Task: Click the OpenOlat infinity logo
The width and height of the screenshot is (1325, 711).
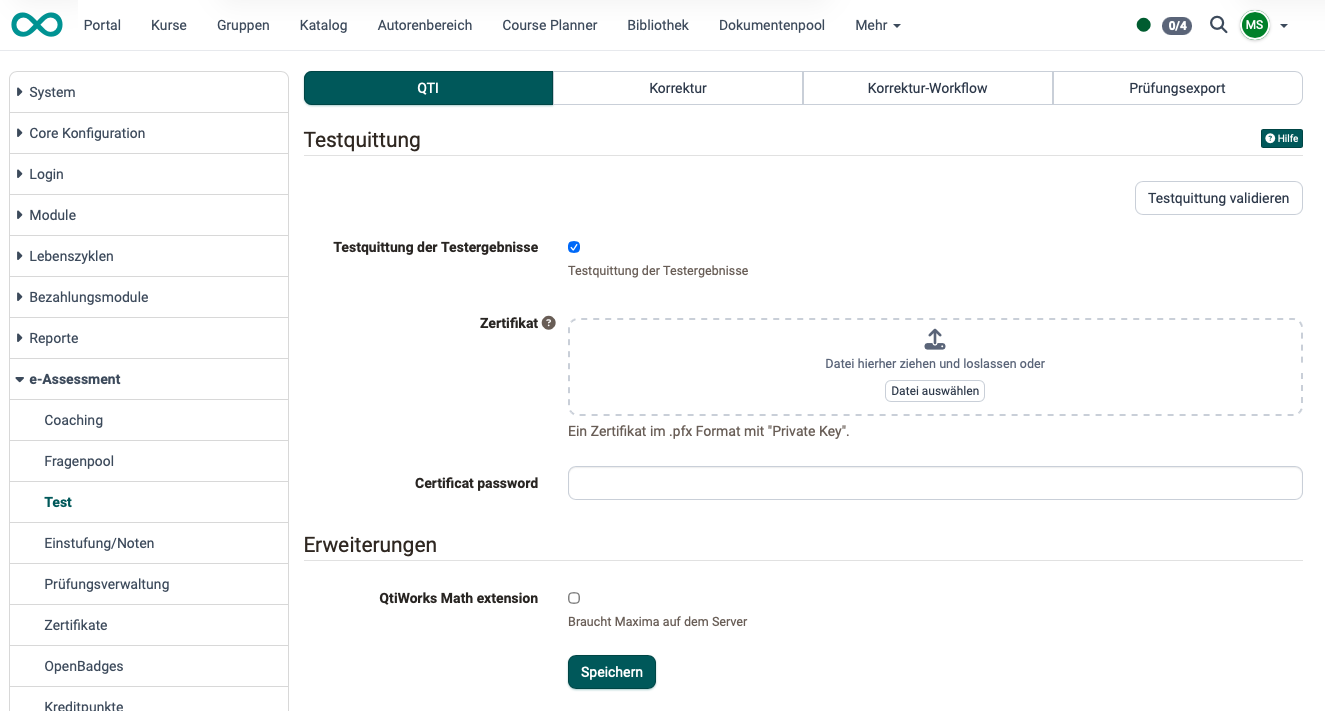Action: (x=36, y=25)
